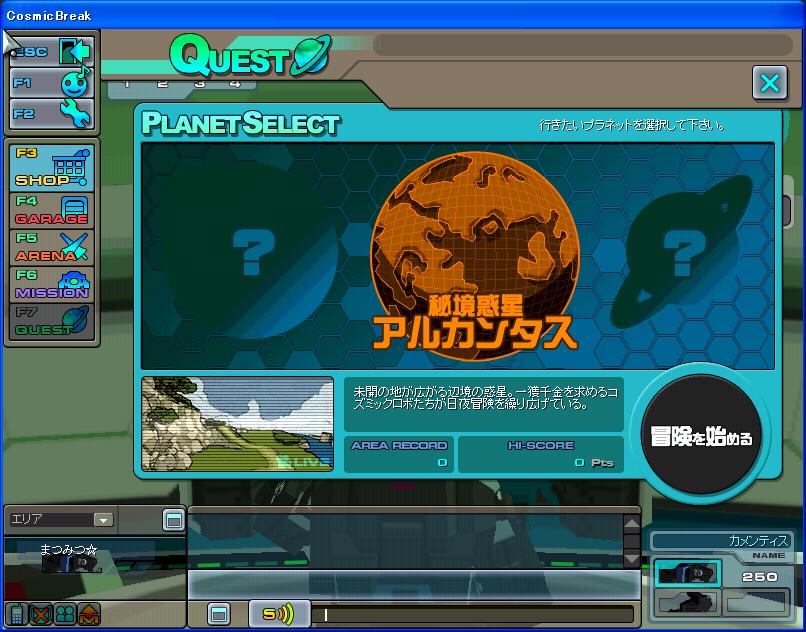The image size is (806, 632).
Task: Open the friends group icon
Action: (x=65, y=614)
